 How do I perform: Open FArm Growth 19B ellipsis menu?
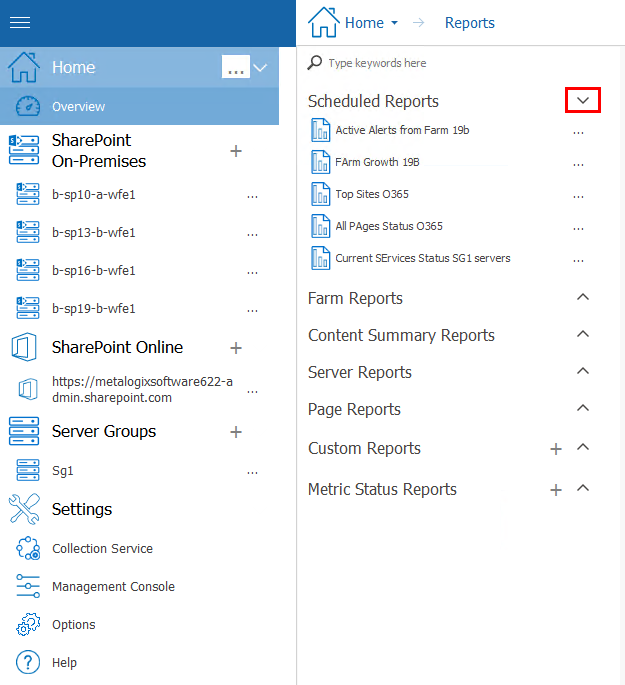click(x=578, y=165)
